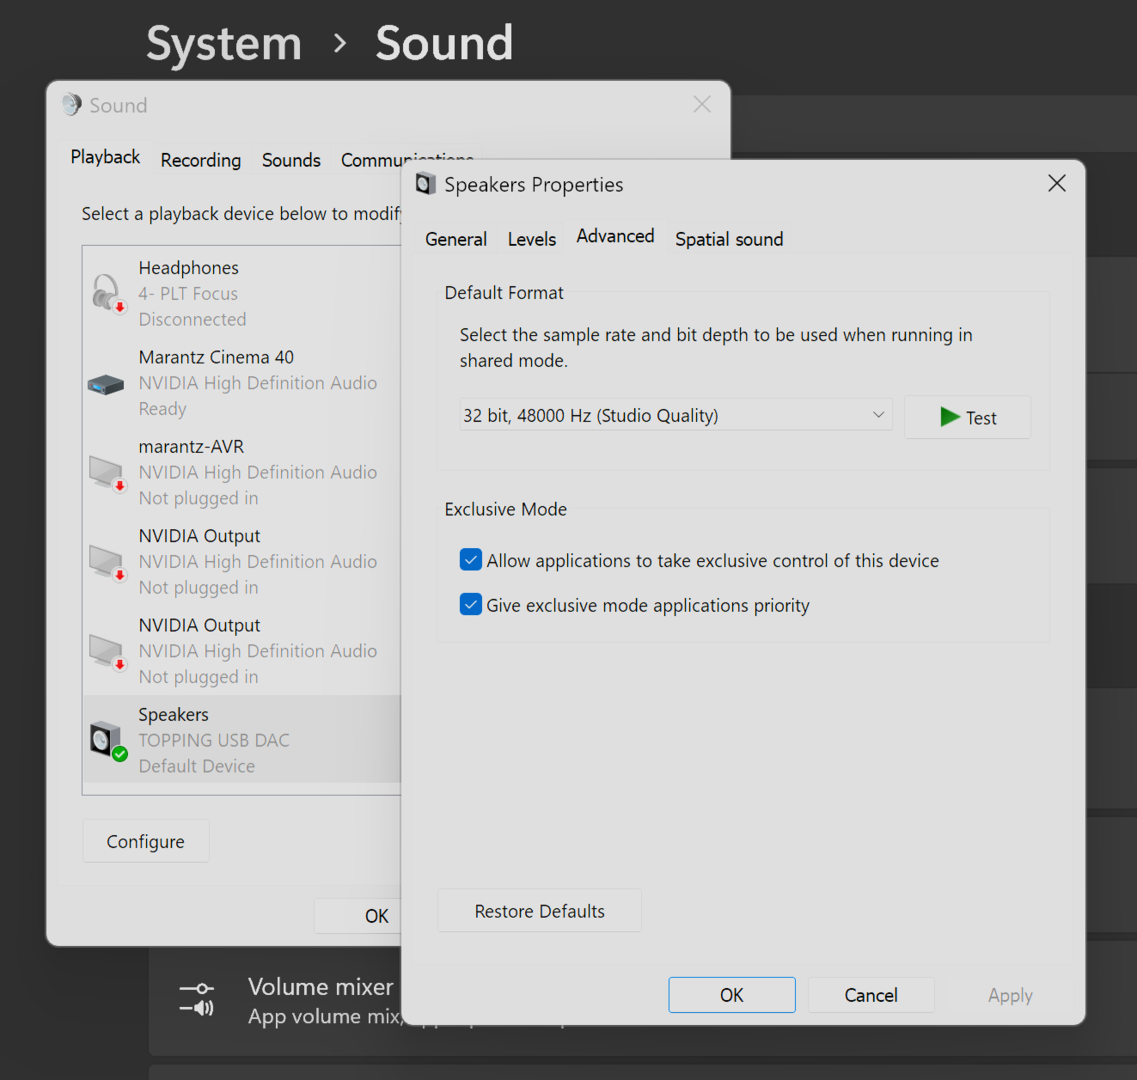The width and height of the screenshot is (1137, 1080).
Task: Uncheck Allow applications to take exclusive control
Action: click(471, 560)
